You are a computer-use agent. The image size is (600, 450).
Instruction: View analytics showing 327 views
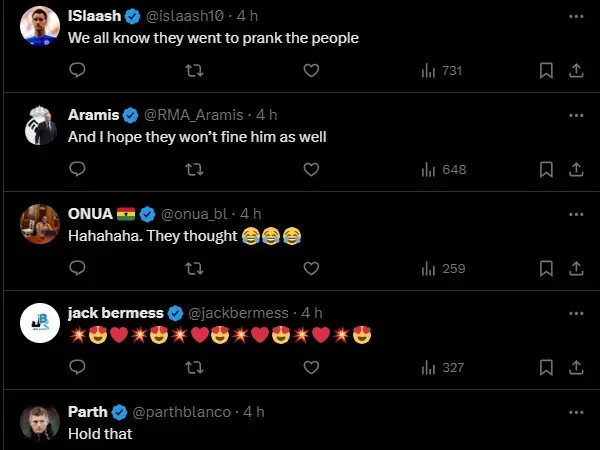(443, 367)
